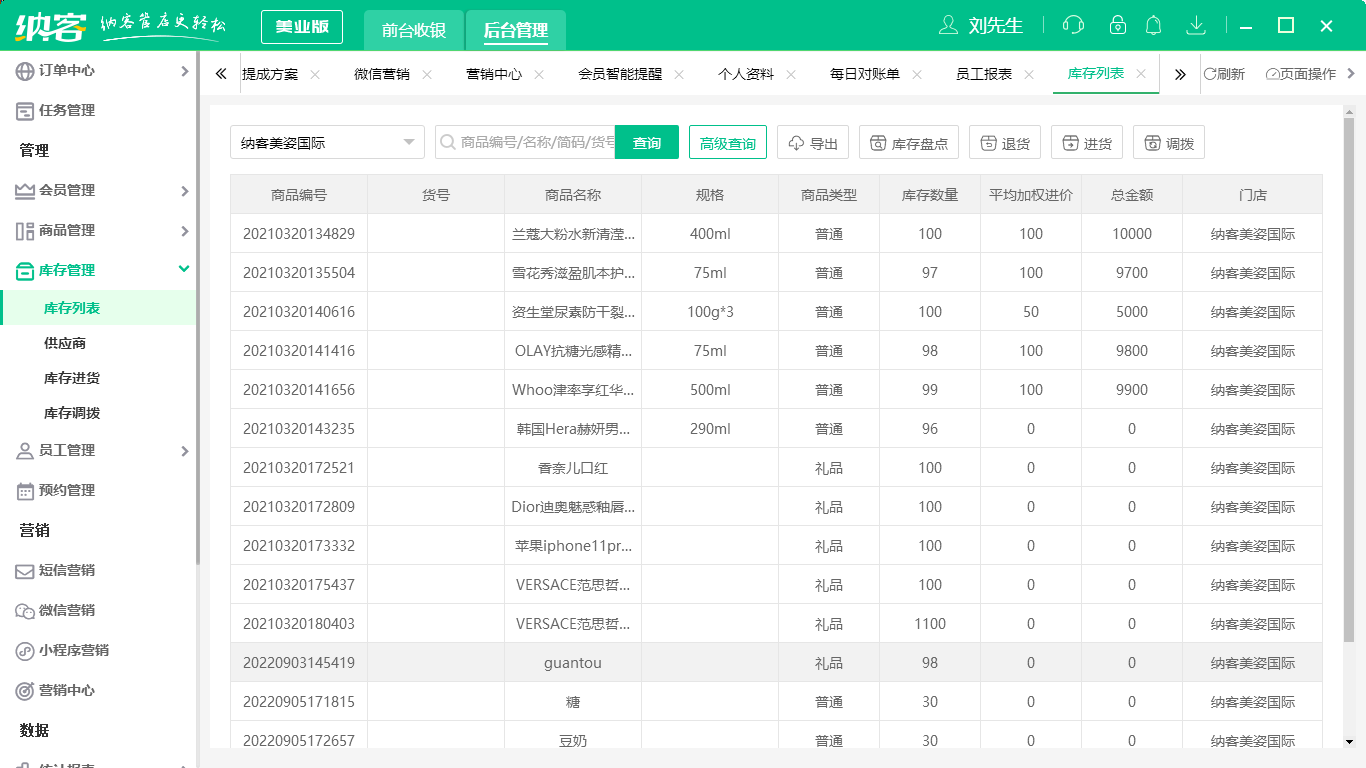Click the 100g*3 specification cell

pyautogui.click(x=710, y=311)
